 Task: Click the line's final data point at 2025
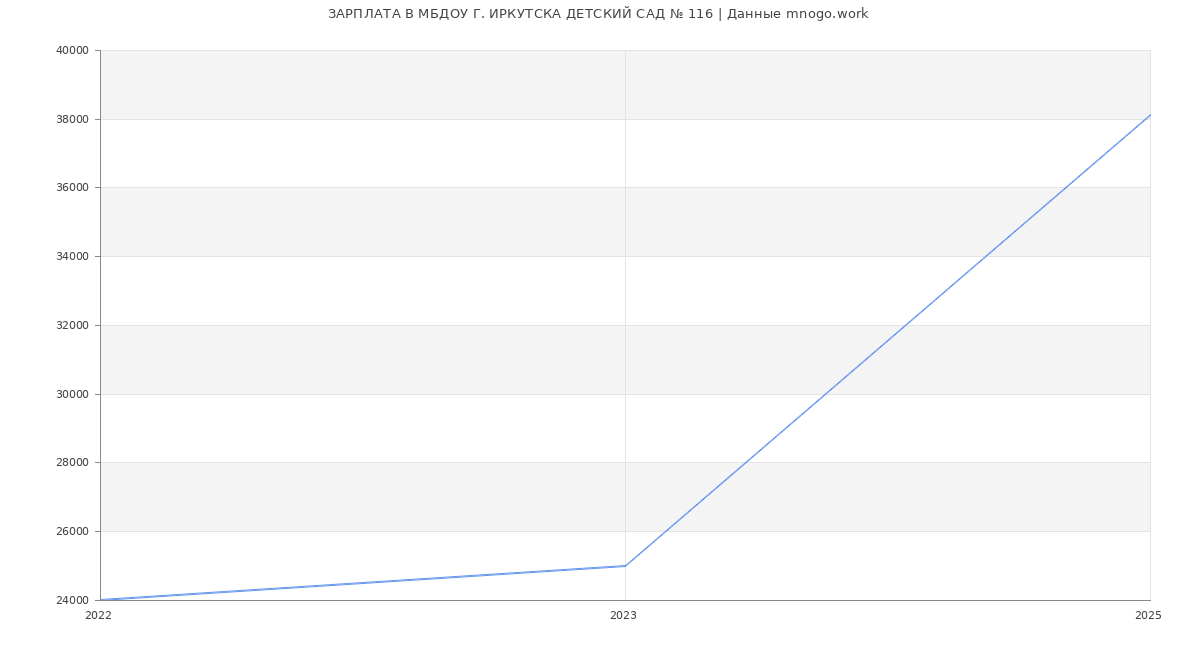1150,115
